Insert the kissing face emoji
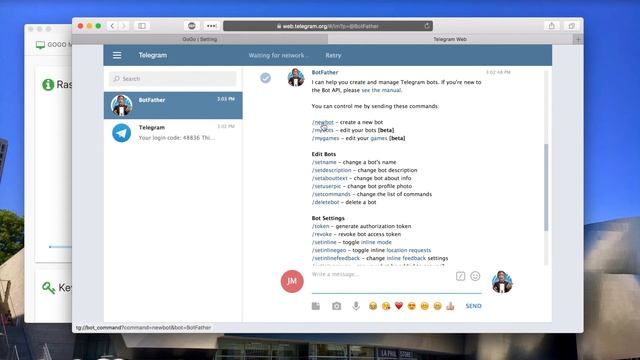 click(x=386, y=306)
